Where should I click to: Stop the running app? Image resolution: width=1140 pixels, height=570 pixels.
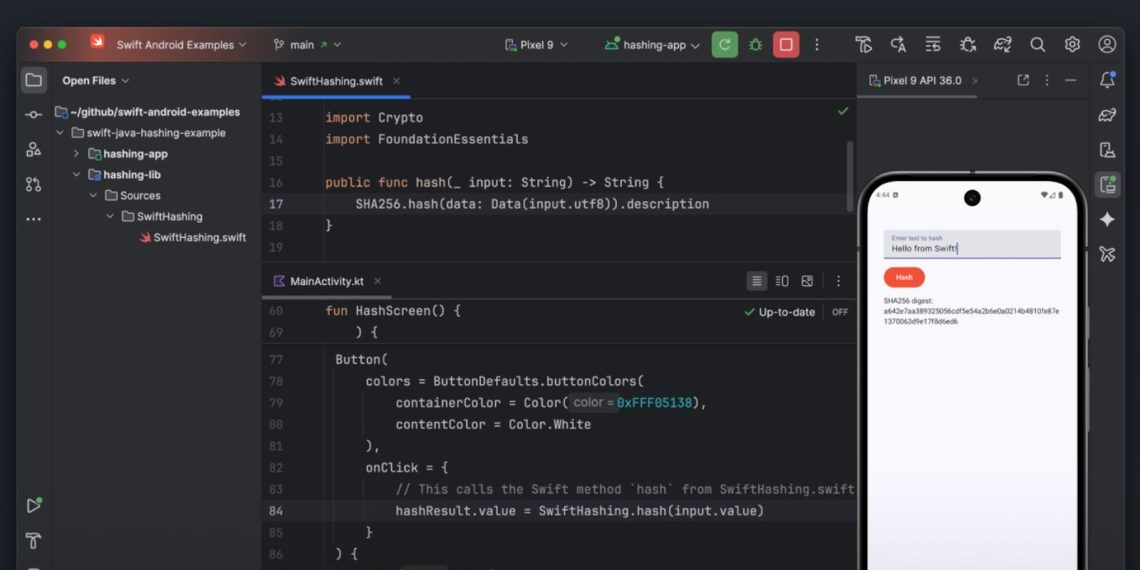pos(786,45)
